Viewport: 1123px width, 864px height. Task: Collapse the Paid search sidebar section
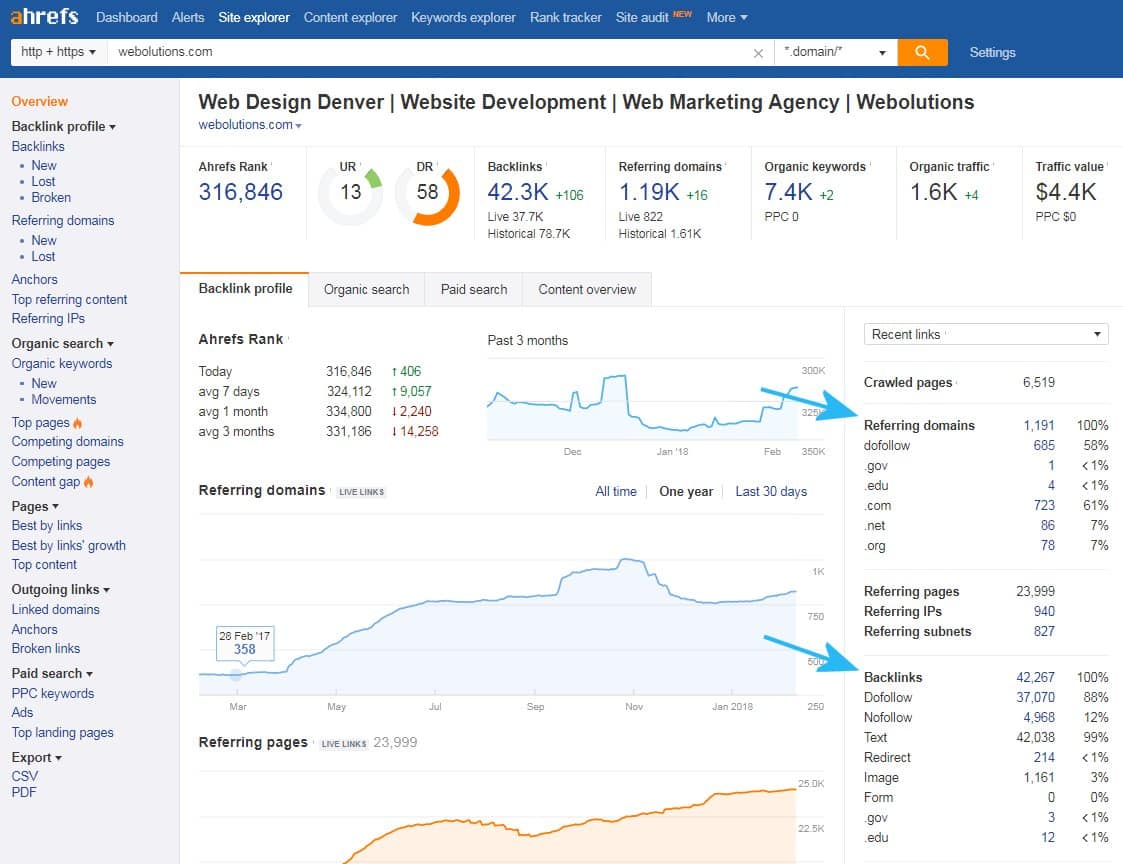52,673
